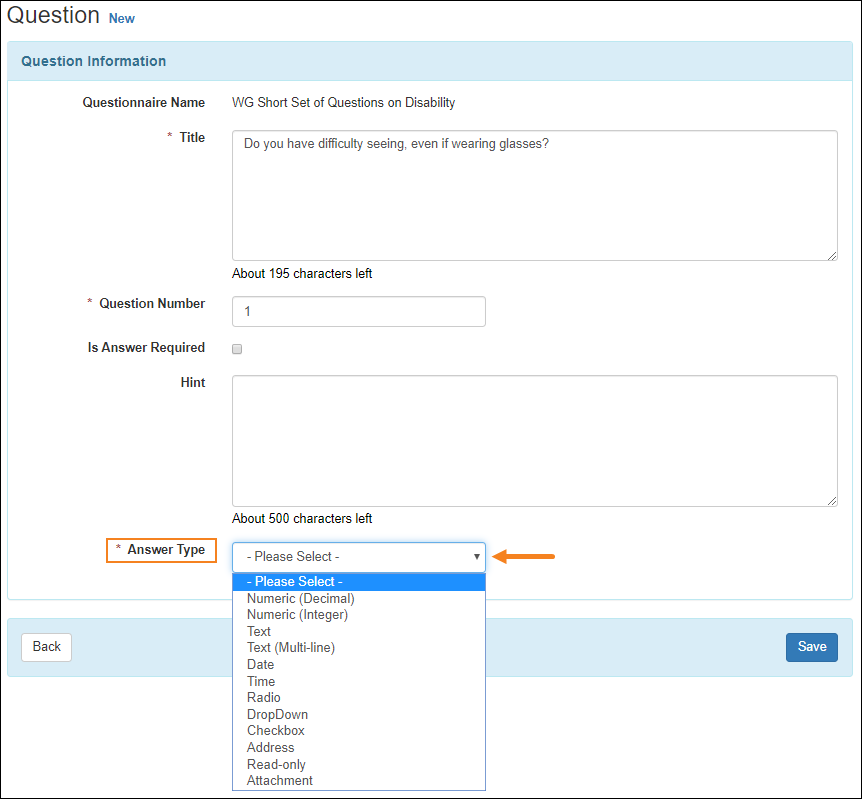The width and height of the screenshot is (862, 799).
Task: Grab the Title textarea resize handle
Action: click(832, 256)
